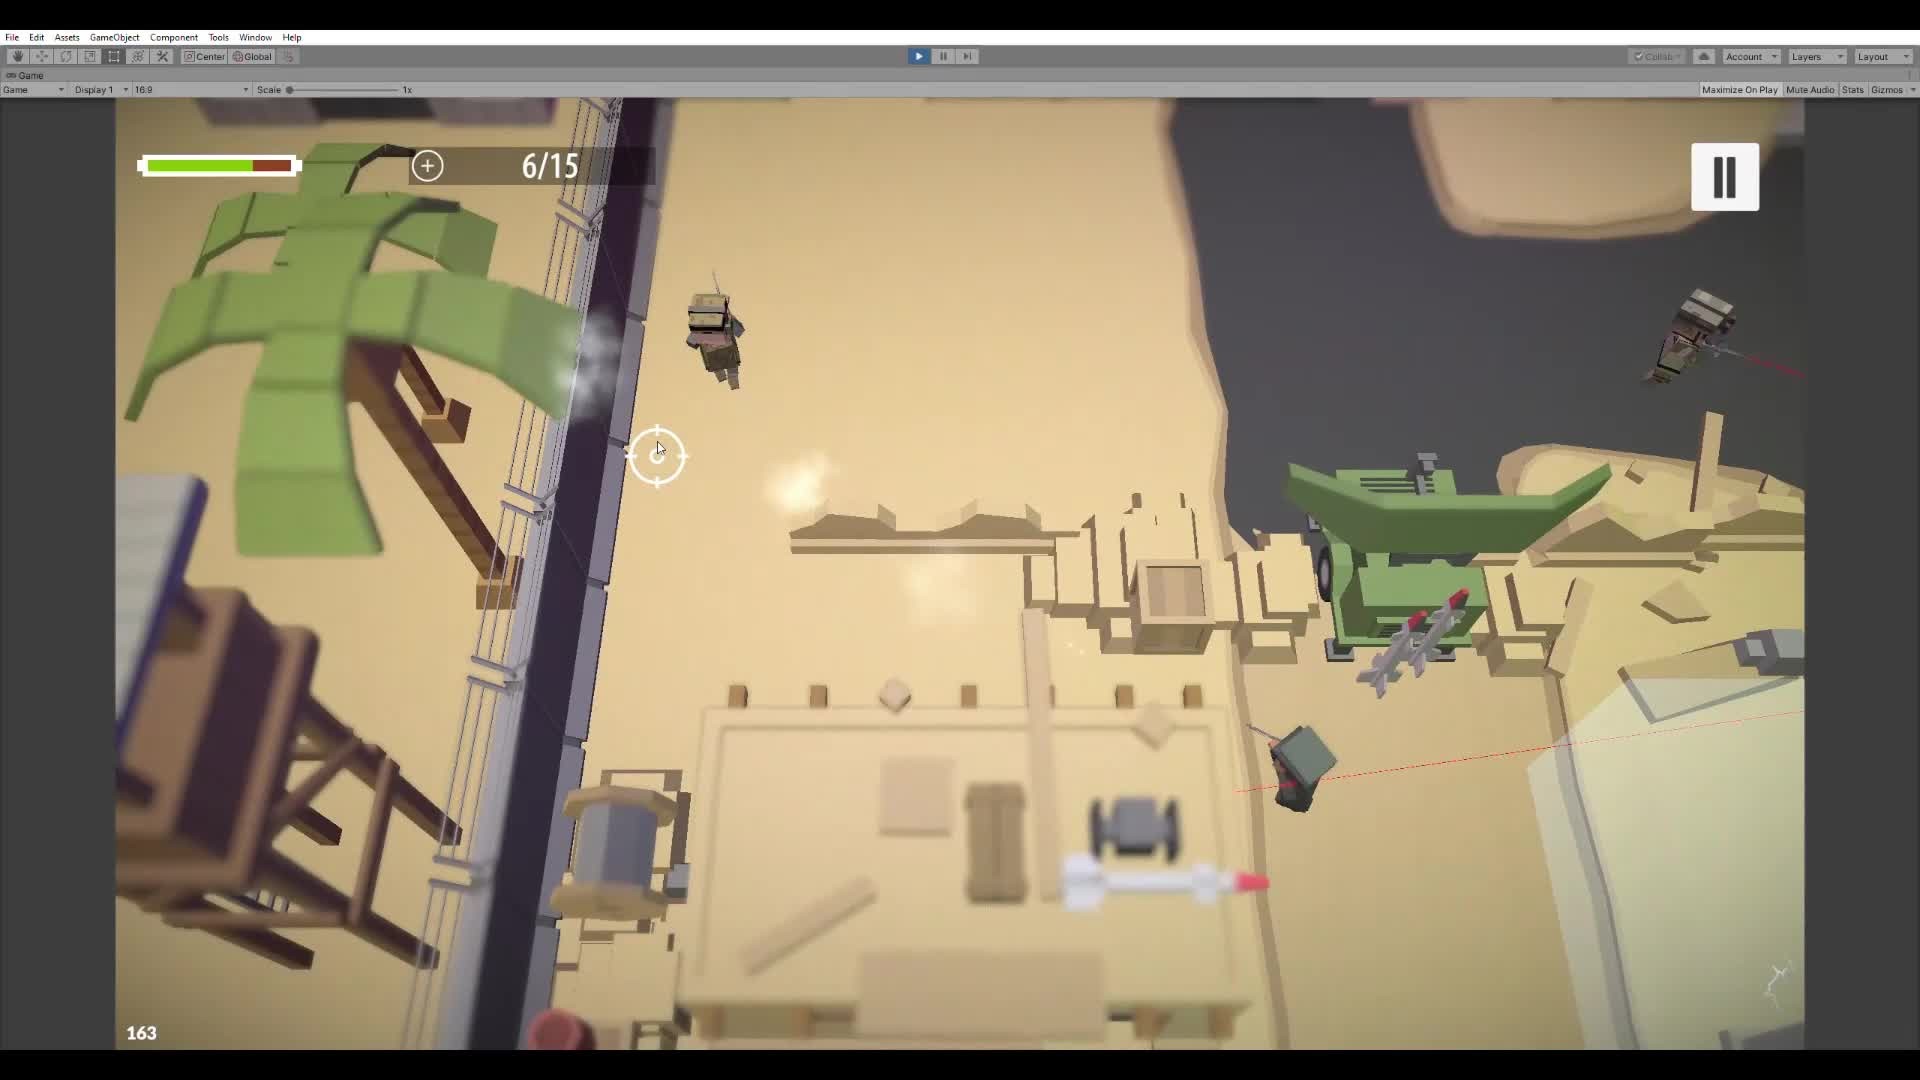Select the Hand tool
The width and height of the screenshot is (1920, 1080).
17,57
